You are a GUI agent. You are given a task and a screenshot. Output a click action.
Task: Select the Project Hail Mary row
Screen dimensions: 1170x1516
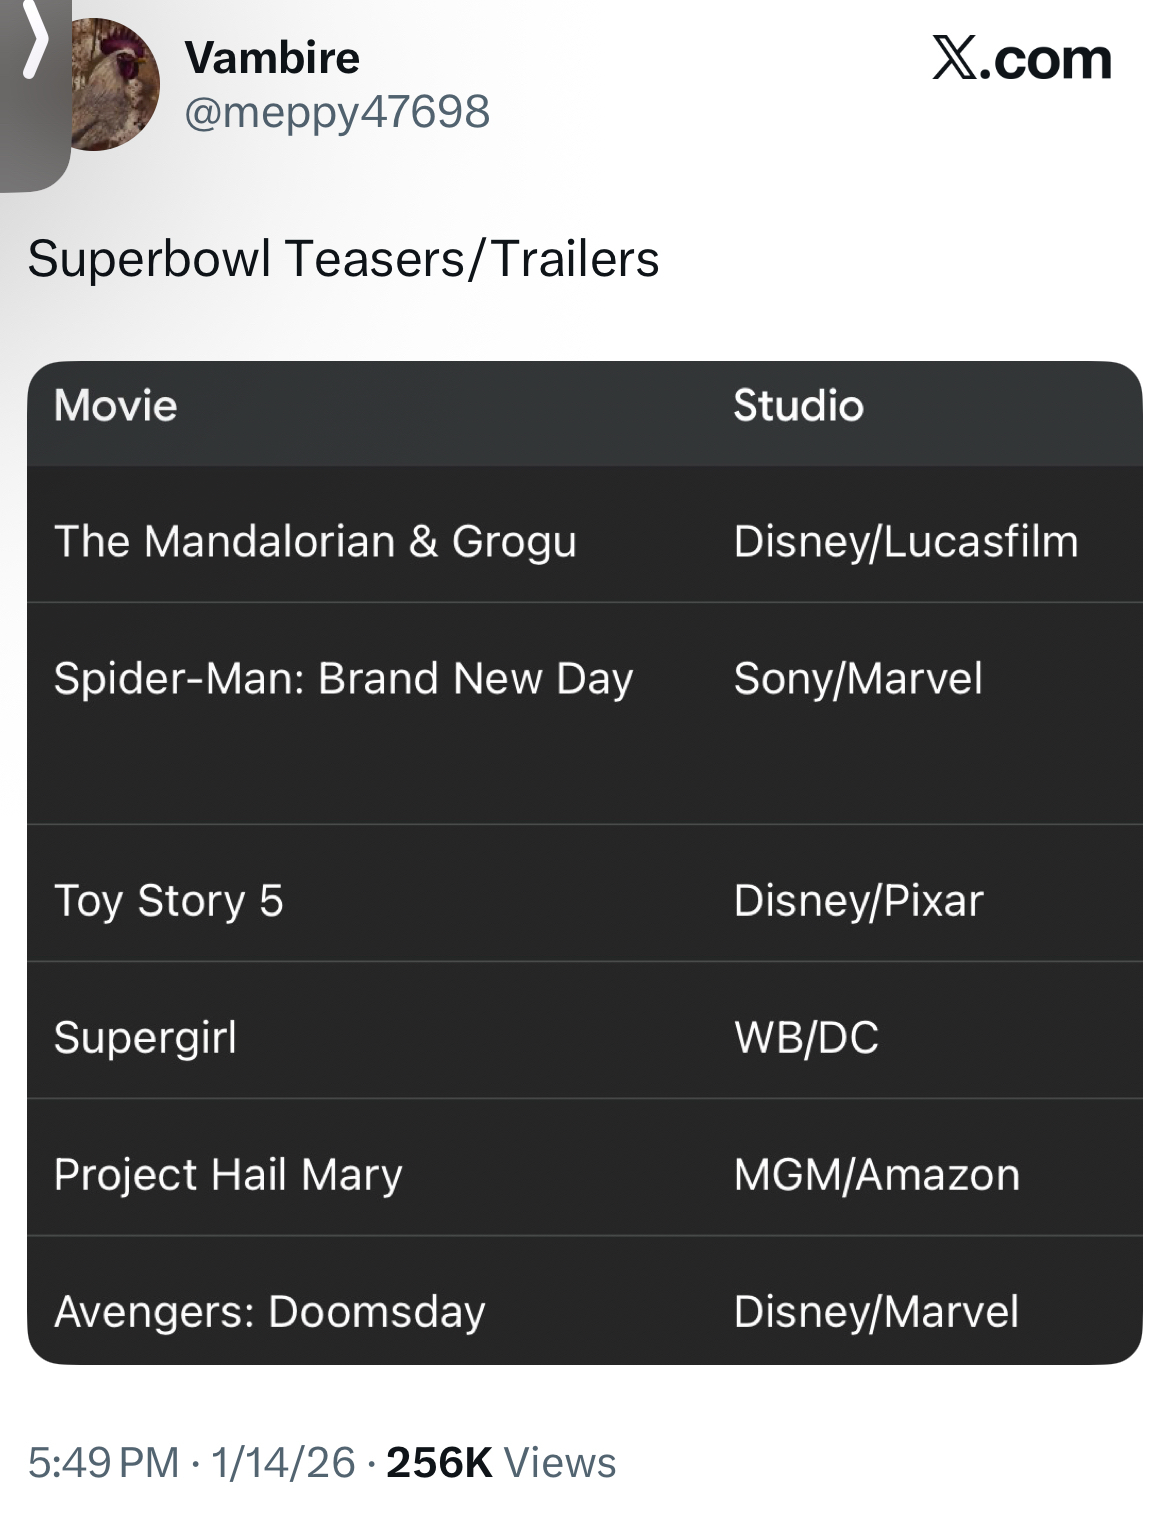228,1175
